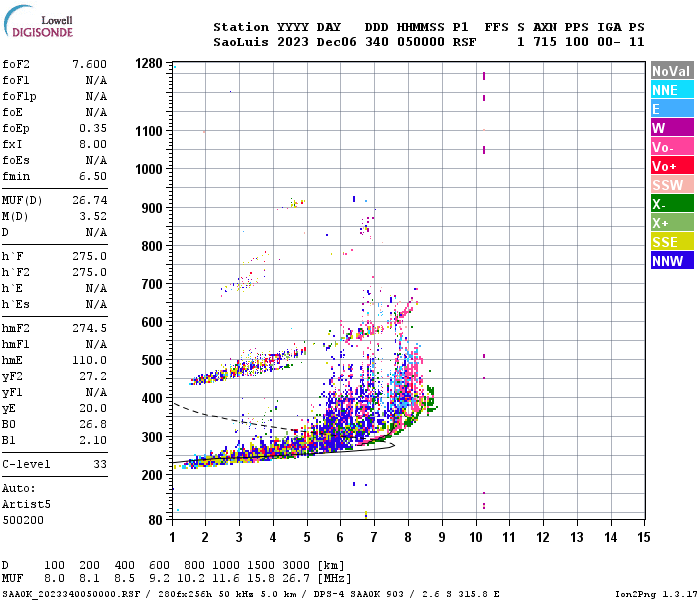Click the PPS value 100

(x=577, y=42)
